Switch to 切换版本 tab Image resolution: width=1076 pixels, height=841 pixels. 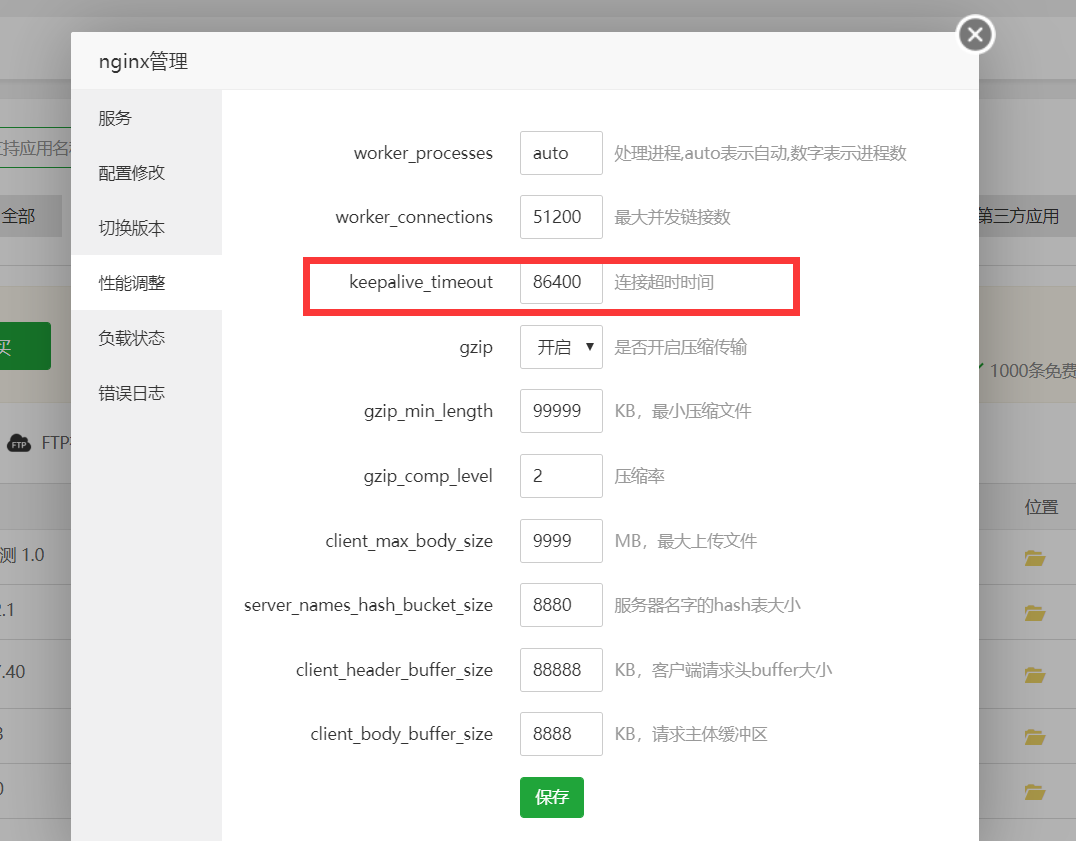pyautogui.click(x=146, y=228)
